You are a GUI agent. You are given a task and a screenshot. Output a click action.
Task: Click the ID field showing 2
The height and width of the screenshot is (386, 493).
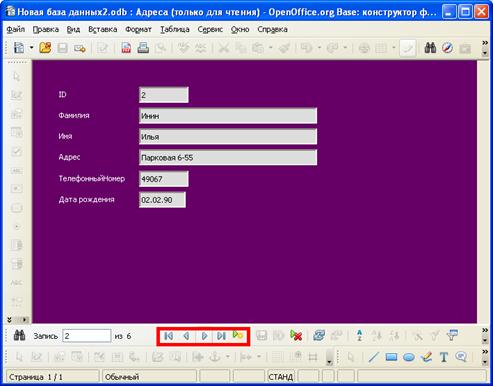click(164, 95)
